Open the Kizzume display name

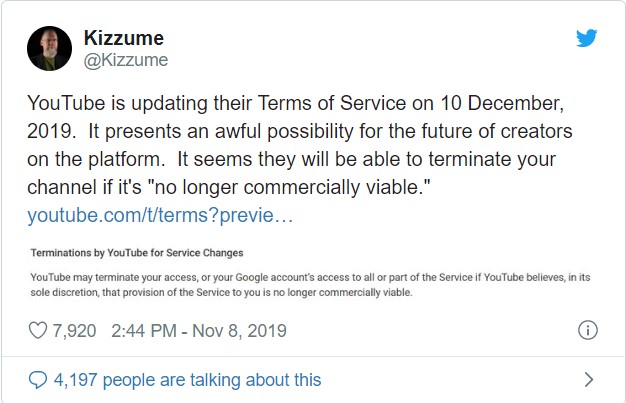(x=124, y=38)
